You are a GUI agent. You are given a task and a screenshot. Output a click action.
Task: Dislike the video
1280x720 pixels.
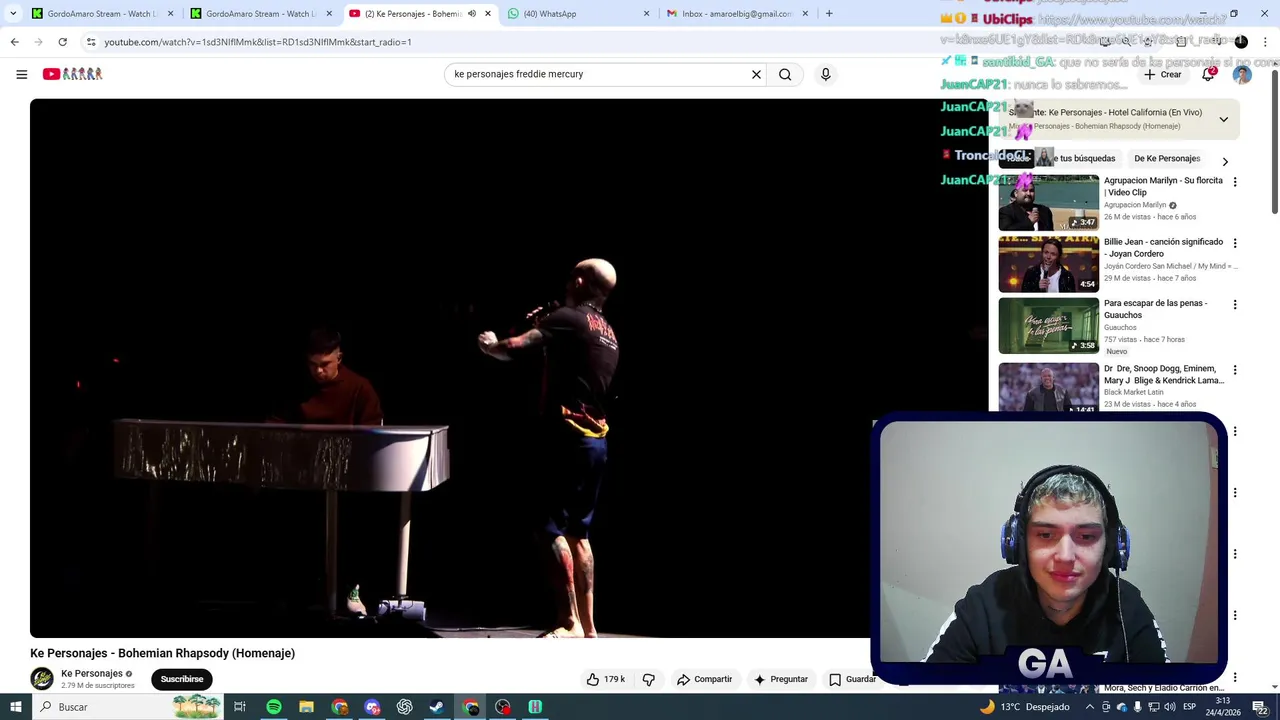point(649,679)
